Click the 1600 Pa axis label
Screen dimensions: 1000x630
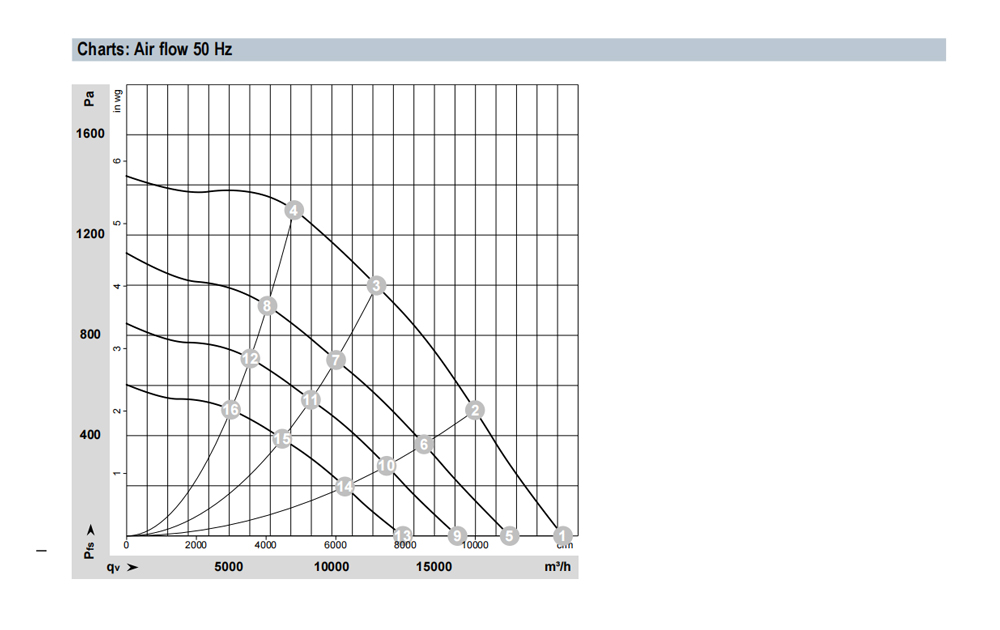click(90, 133)
